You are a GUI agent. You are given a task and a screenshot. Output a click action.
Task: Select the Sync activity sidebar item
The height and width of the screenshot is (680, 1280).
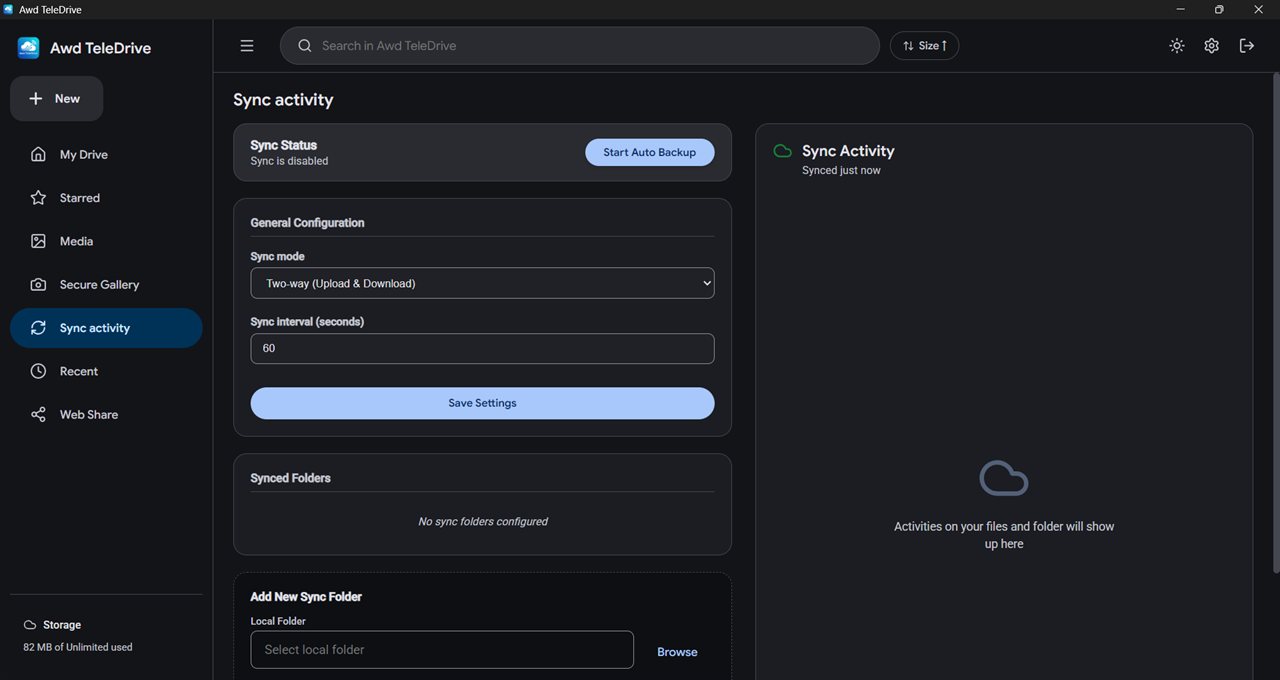[106, 328]
